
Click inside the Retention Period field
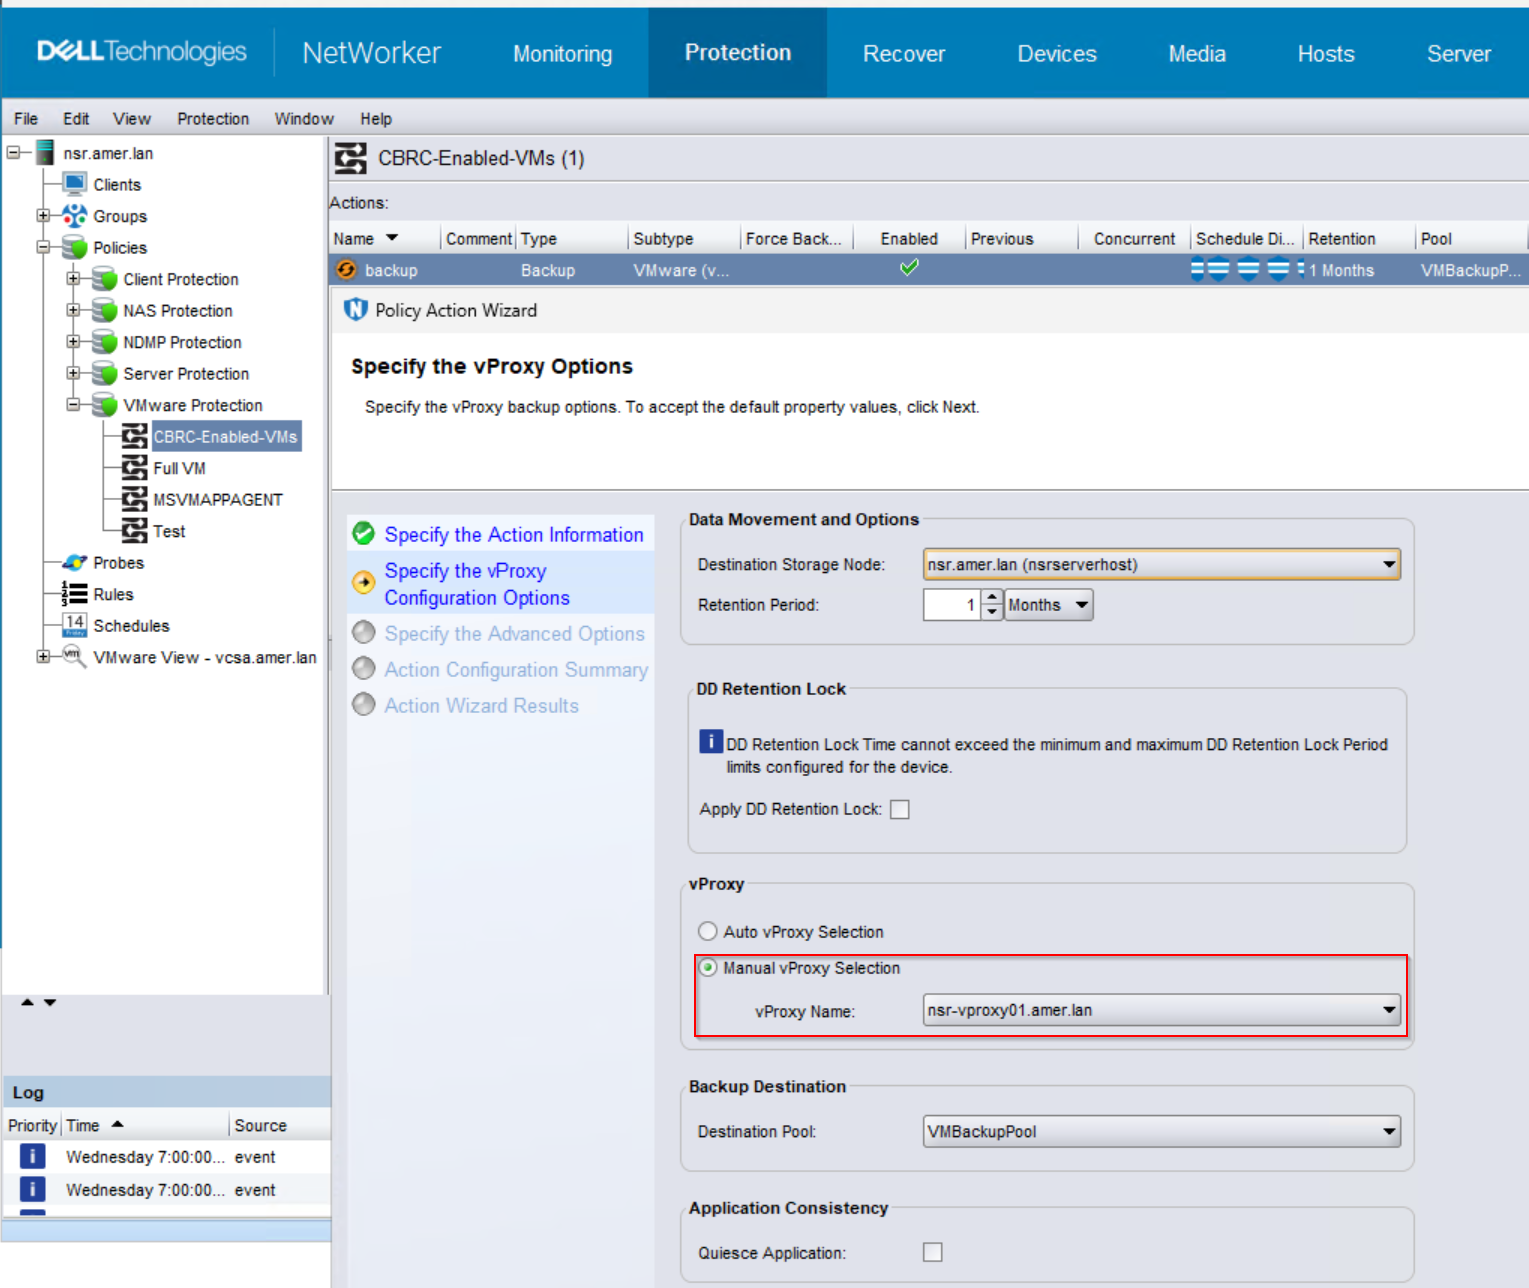point(952,604)
